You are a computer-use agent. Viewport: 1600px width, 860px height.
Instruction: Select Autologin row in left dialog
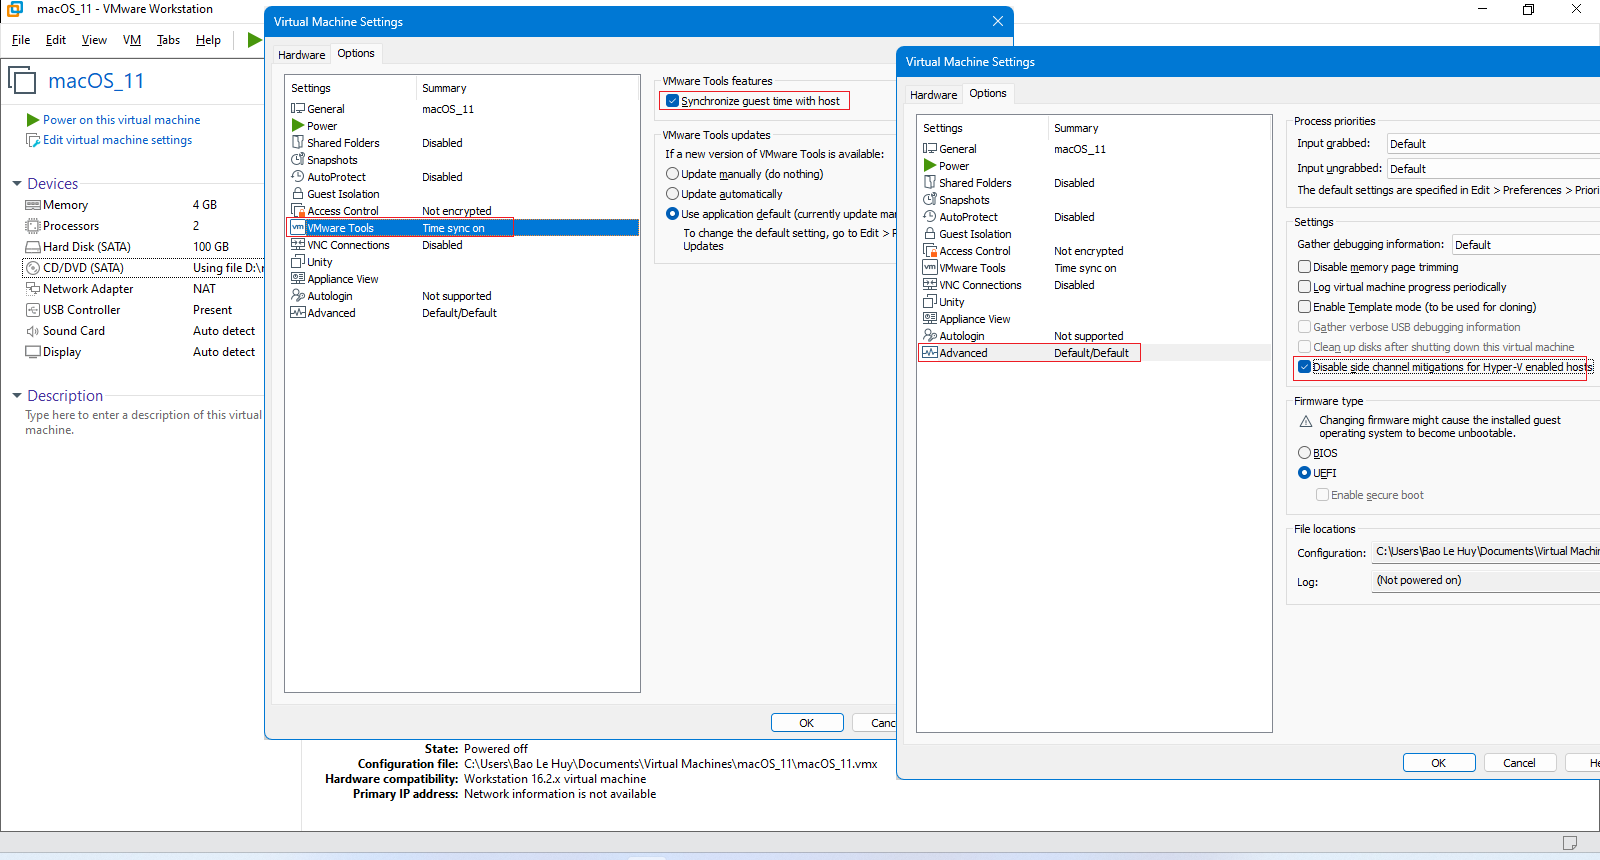click(x=462, y=296)
